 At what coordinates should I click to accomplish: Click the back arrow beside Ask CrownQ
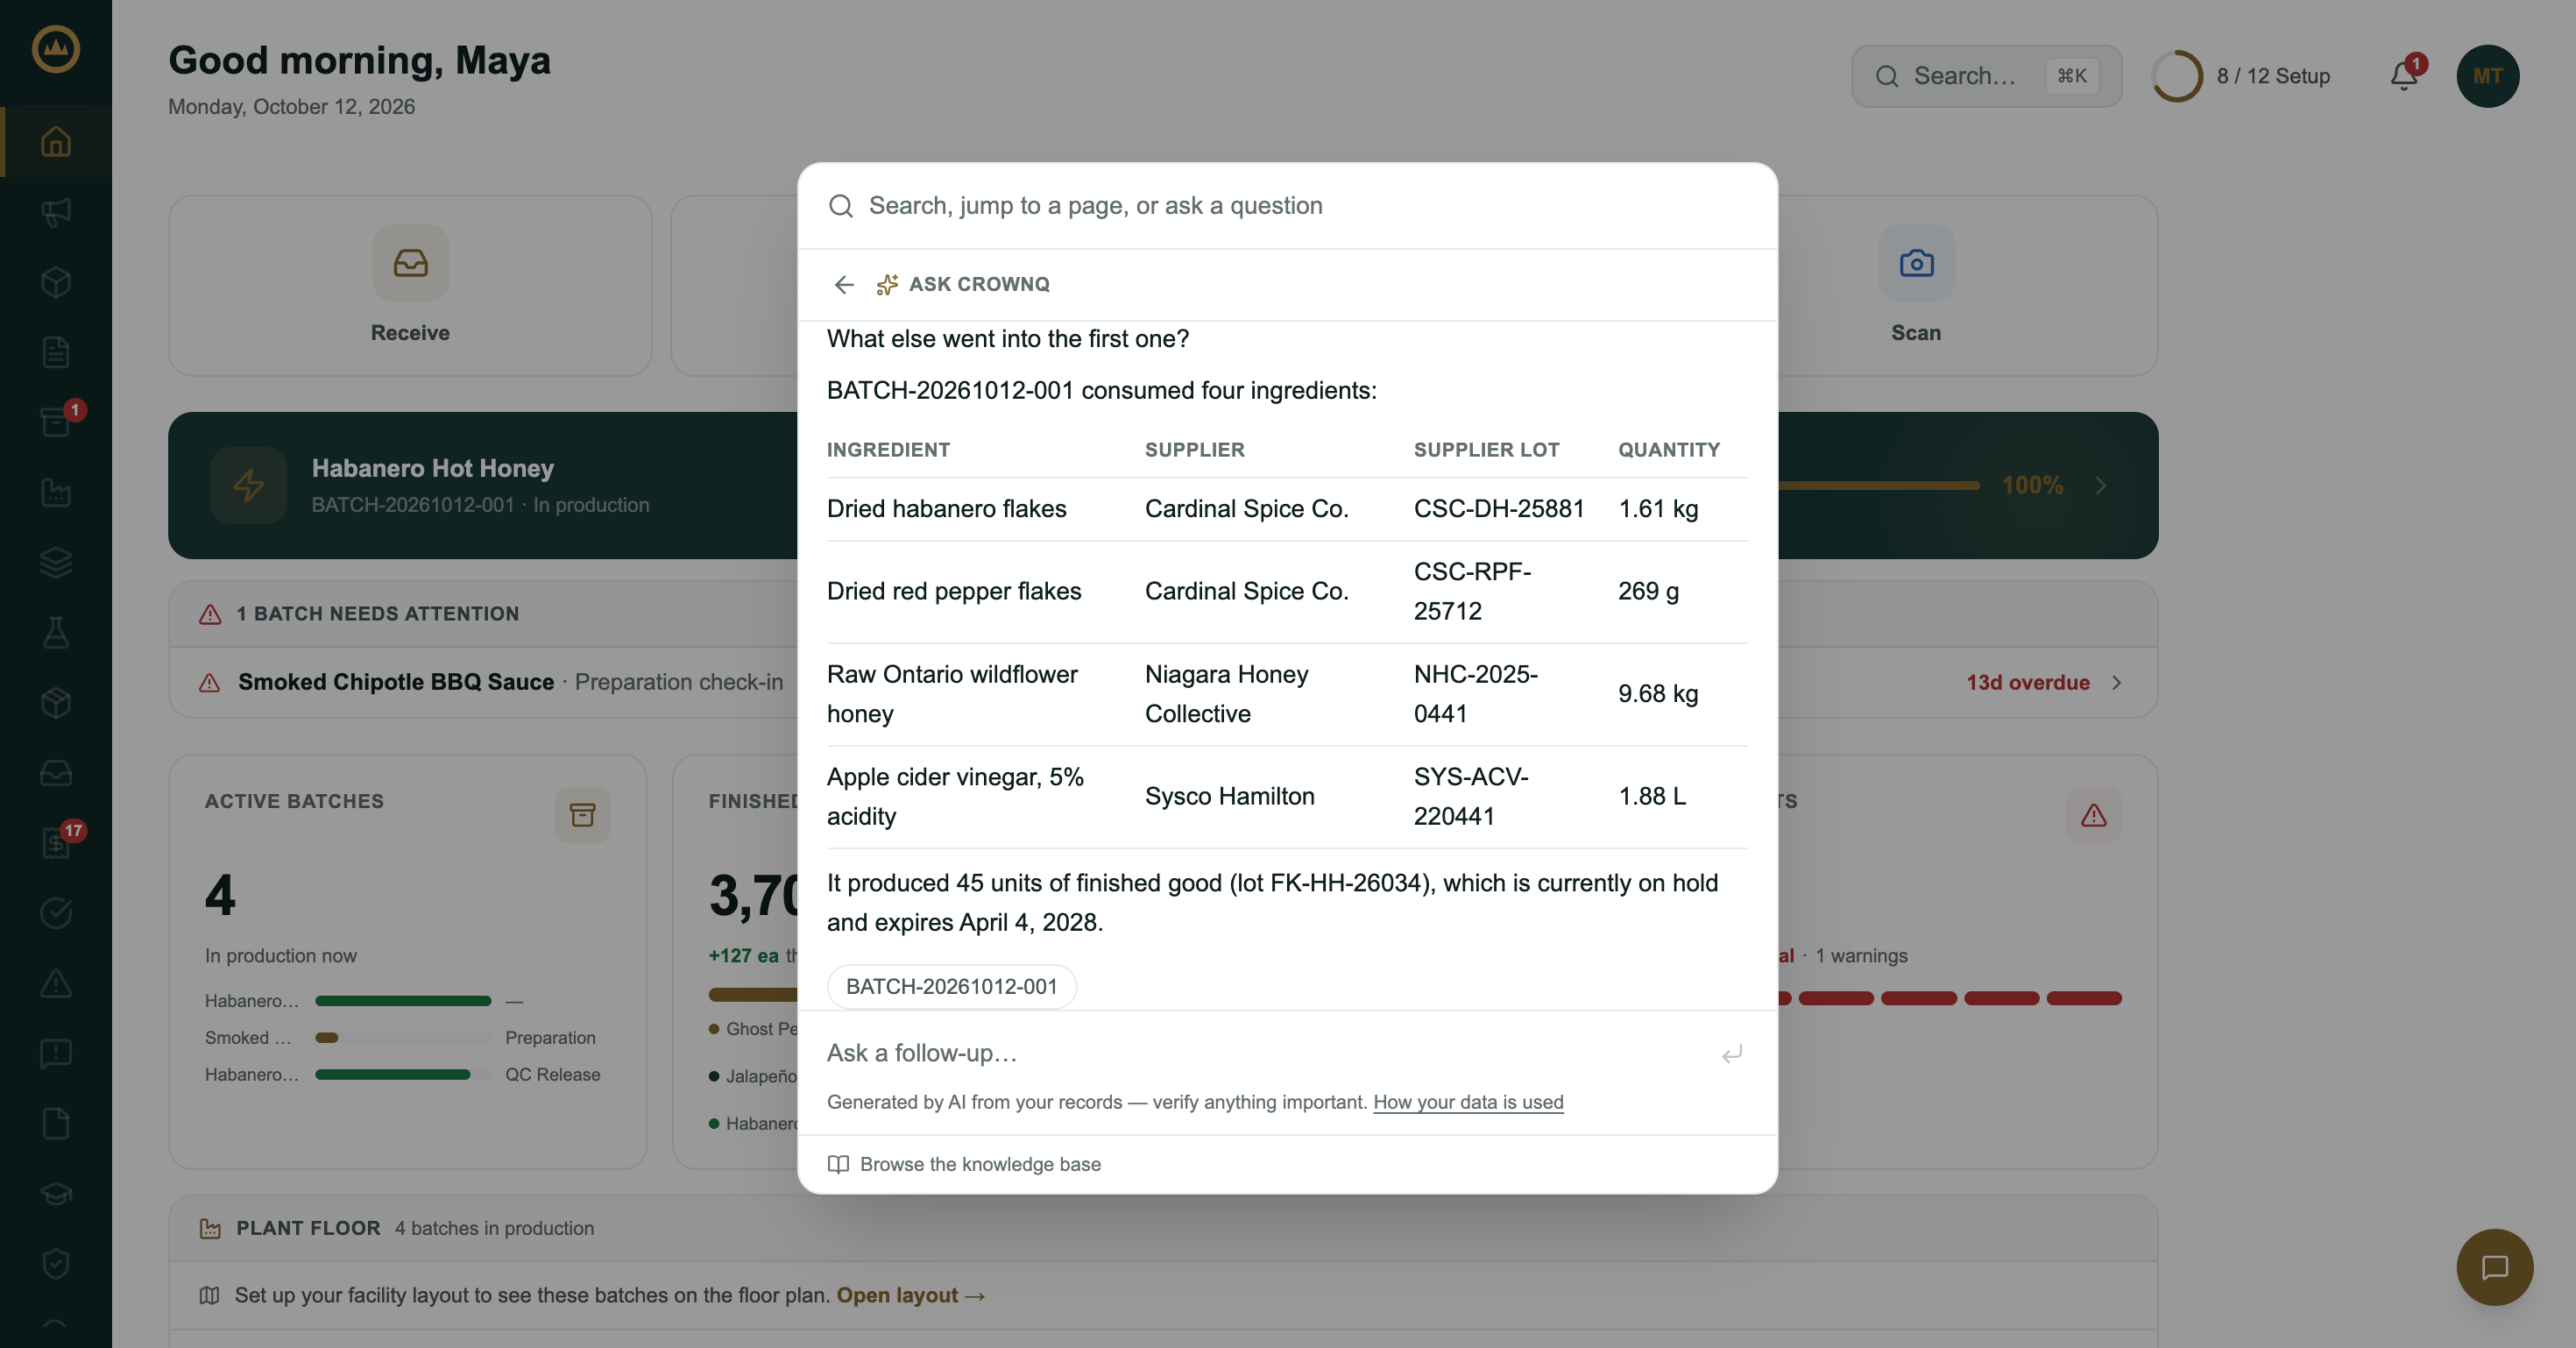click(844, 285)
